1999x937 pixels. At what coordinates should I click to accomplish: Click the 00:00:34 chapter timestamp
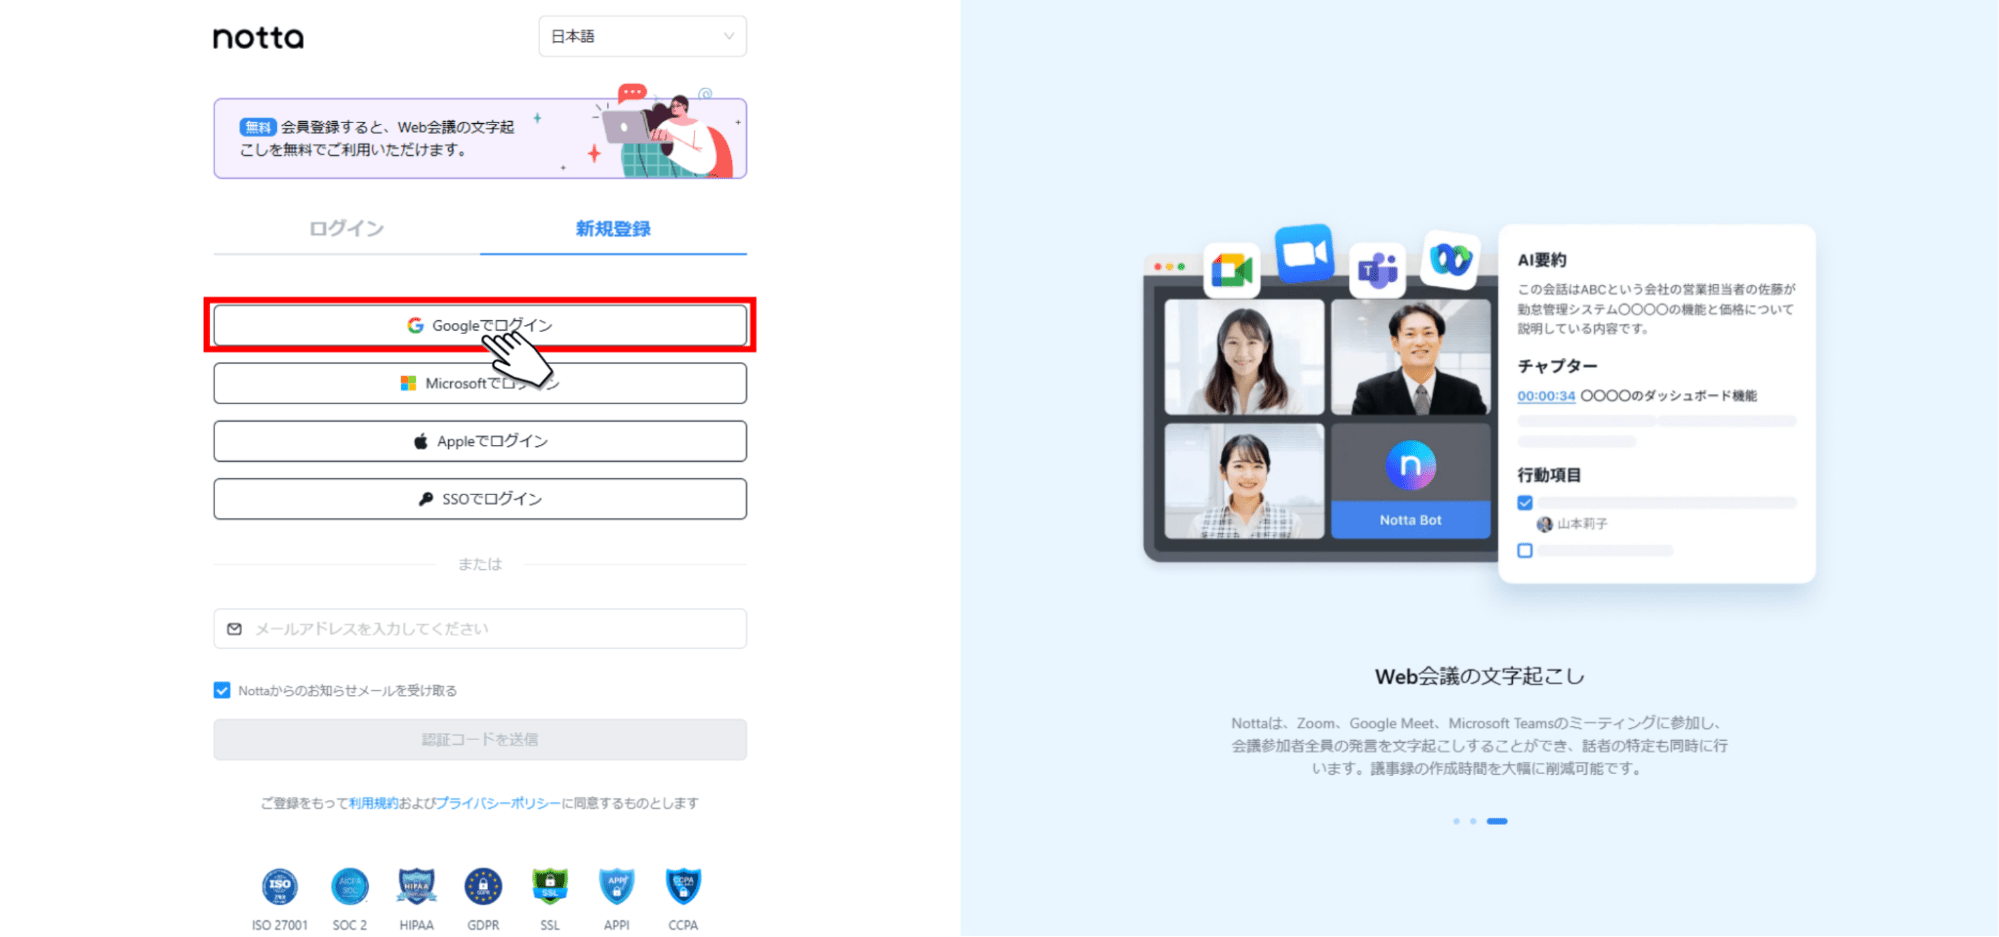coord(1546,396)
